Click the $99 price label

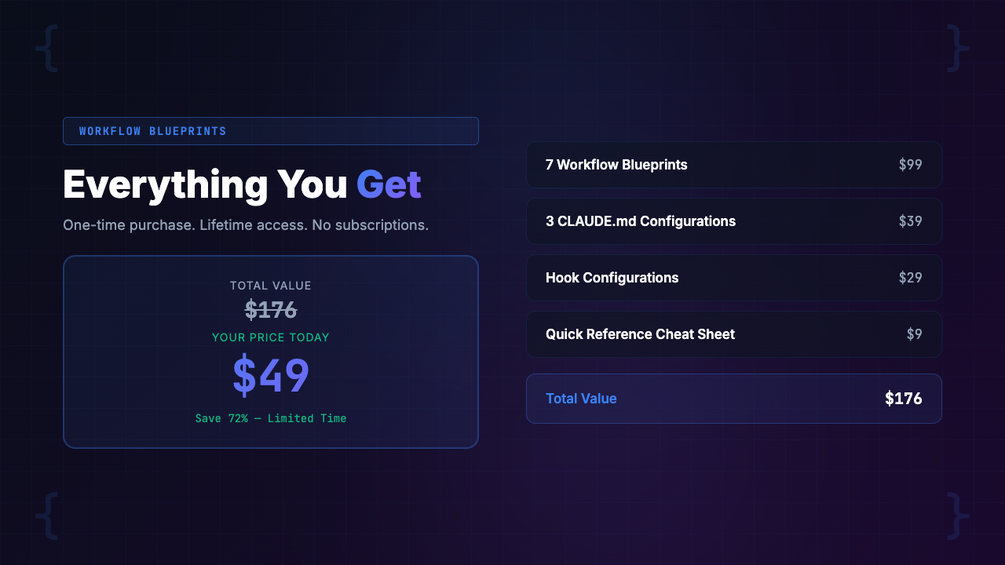910,165
